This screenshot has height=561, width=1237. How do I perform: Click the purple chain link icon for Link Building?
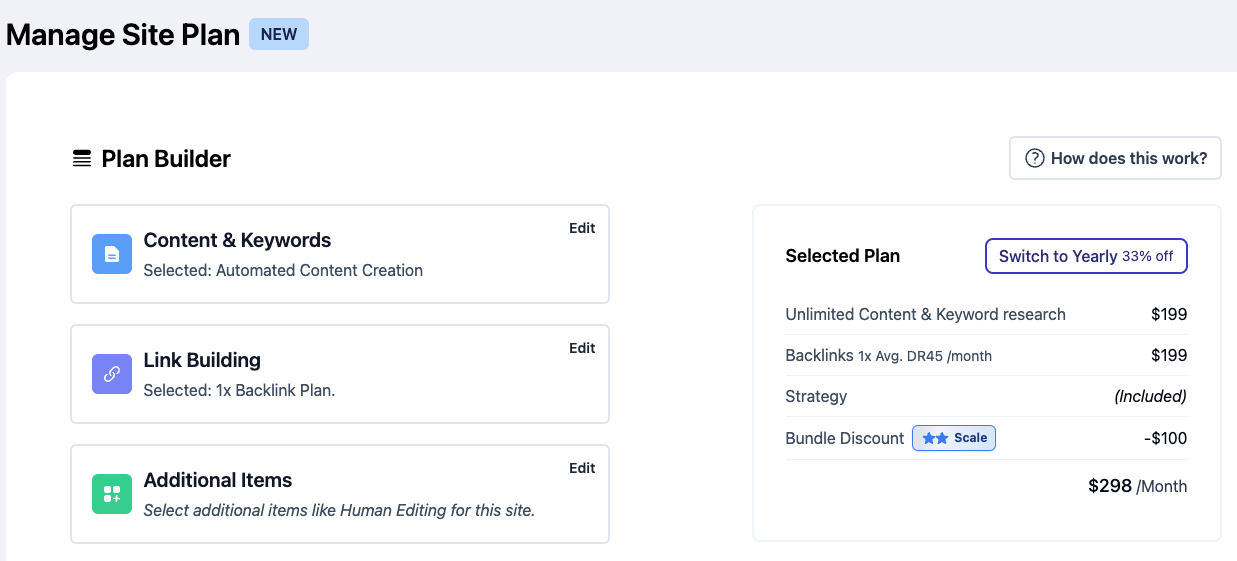coord(112,374)
